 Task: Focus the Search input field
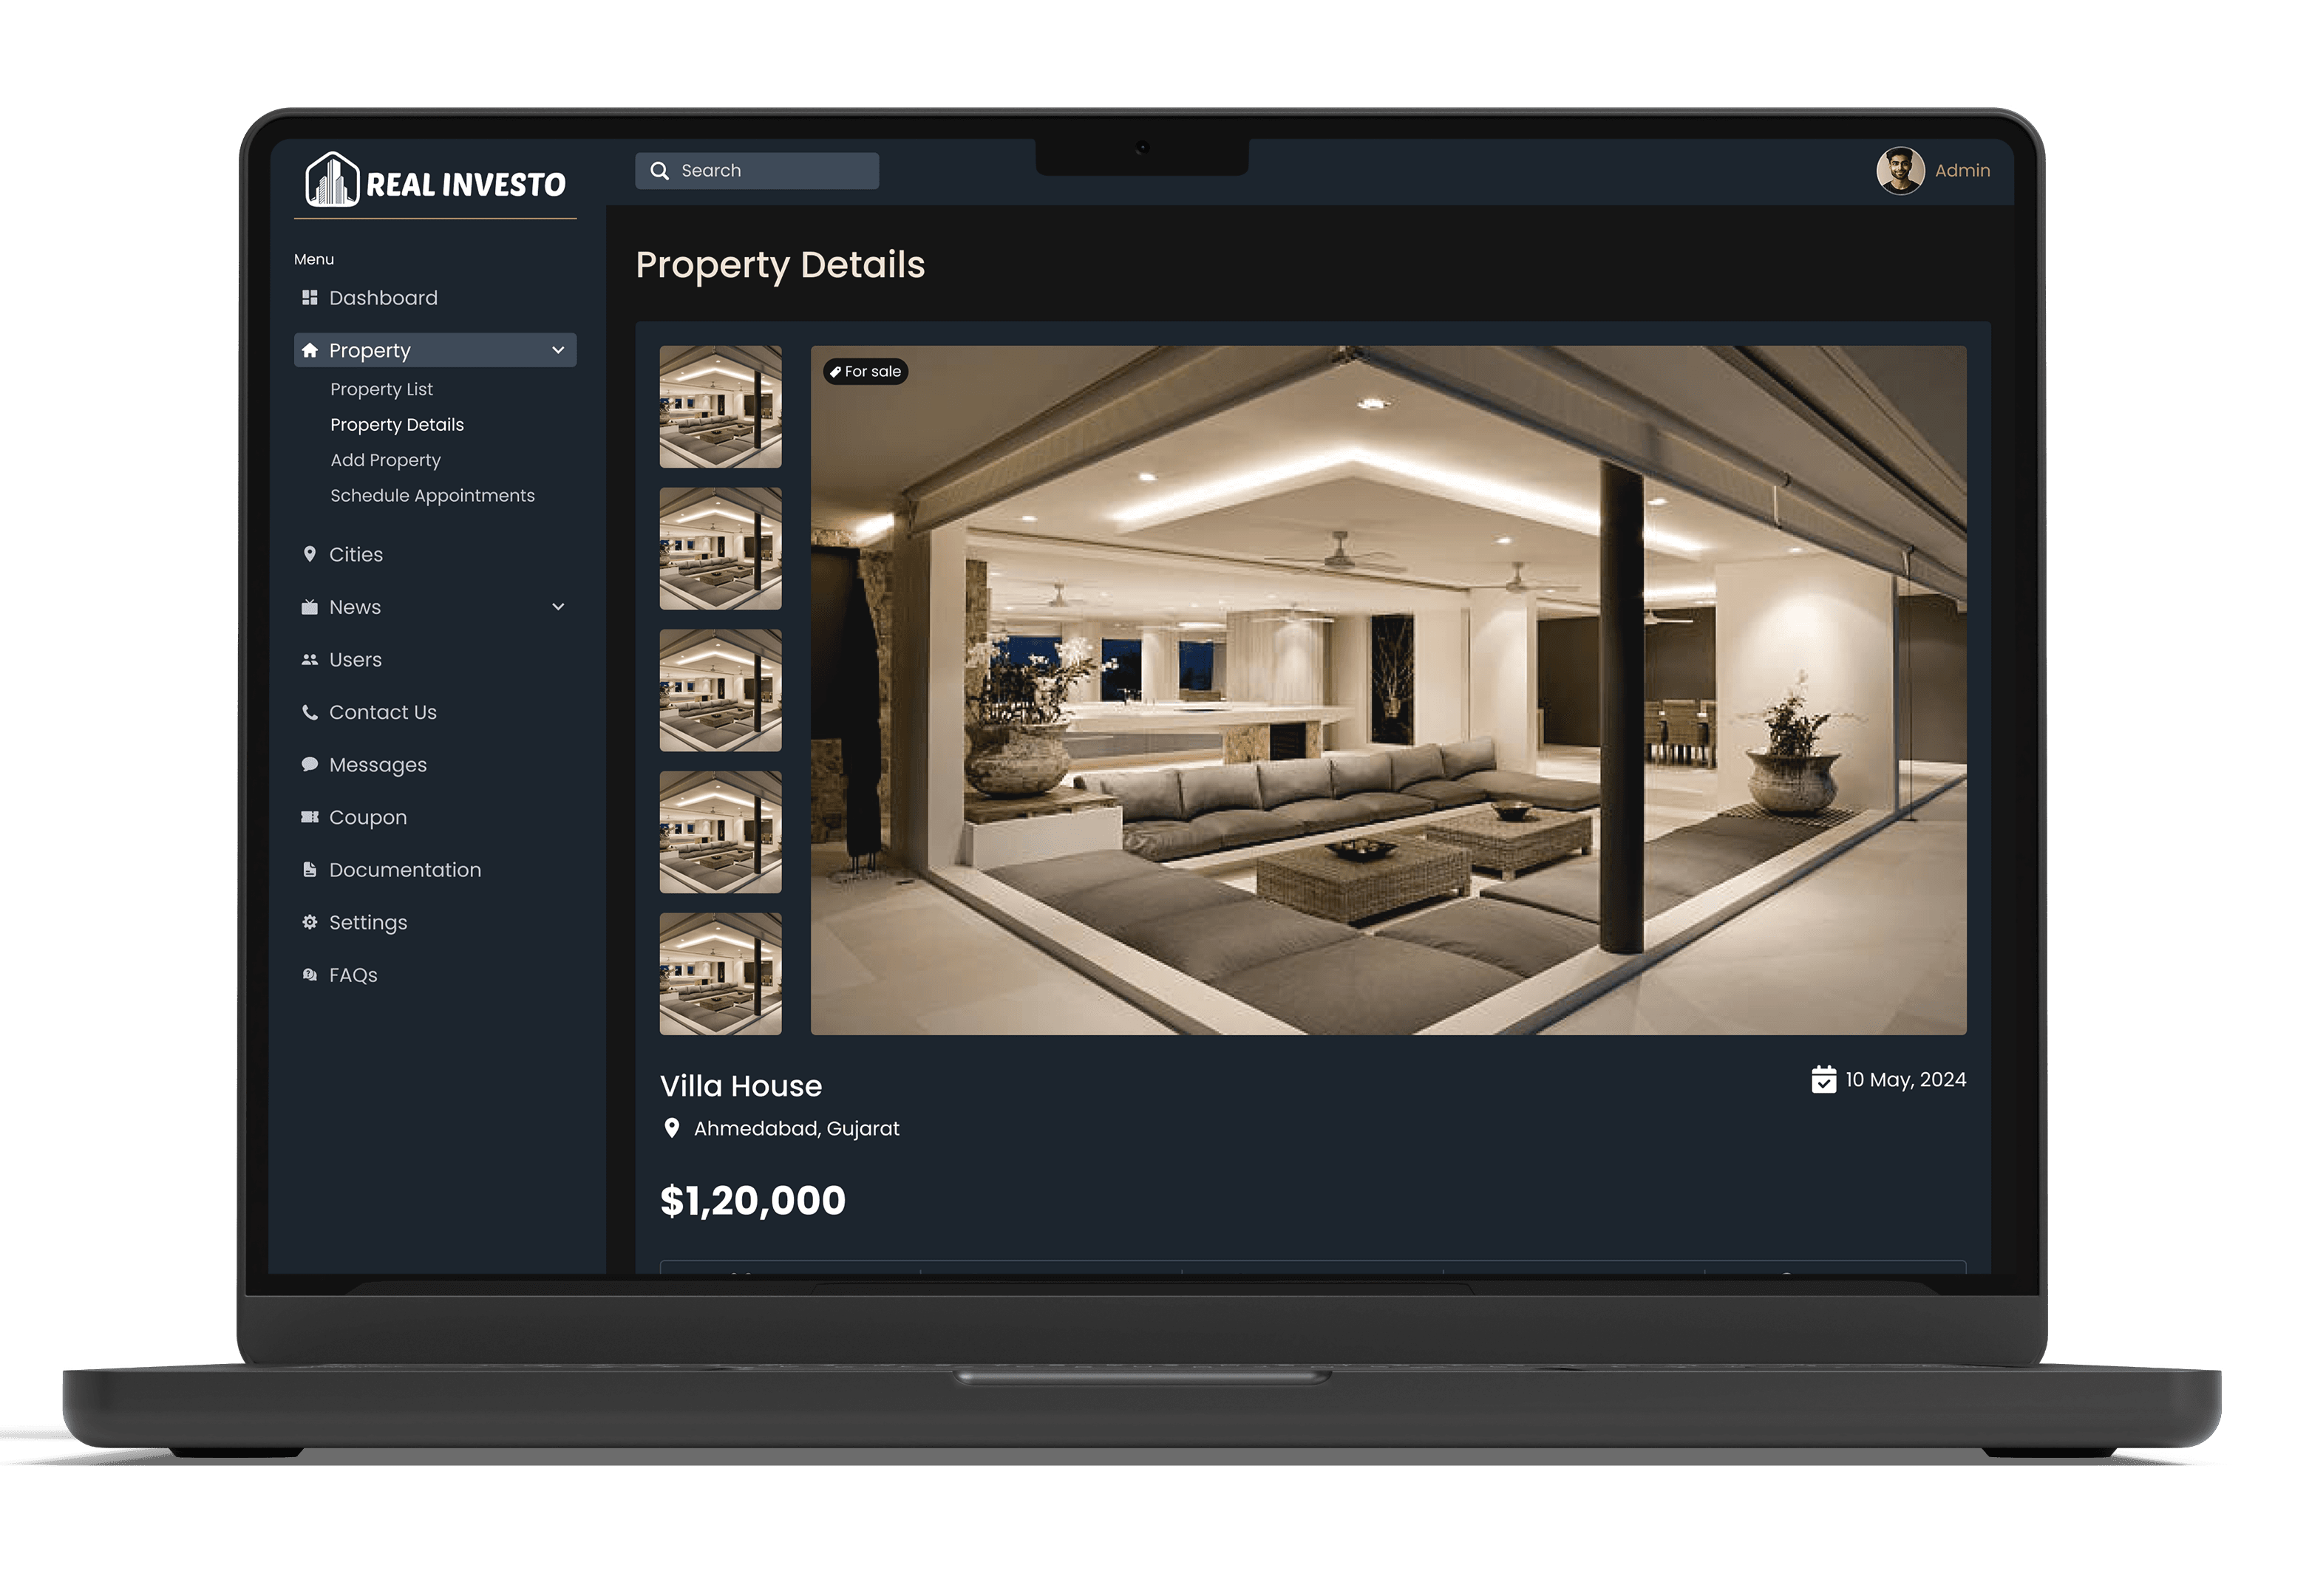tap(756, 171)
